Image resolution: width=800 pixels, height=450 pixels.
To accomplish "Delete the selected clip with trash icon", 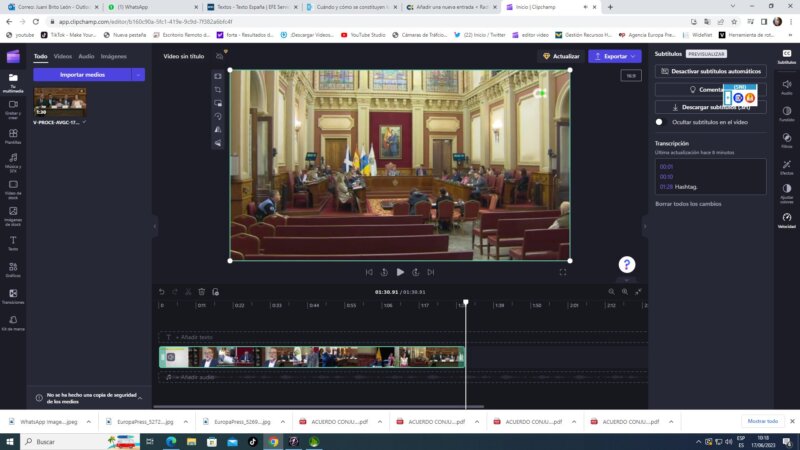I will [x=202, y=292].
